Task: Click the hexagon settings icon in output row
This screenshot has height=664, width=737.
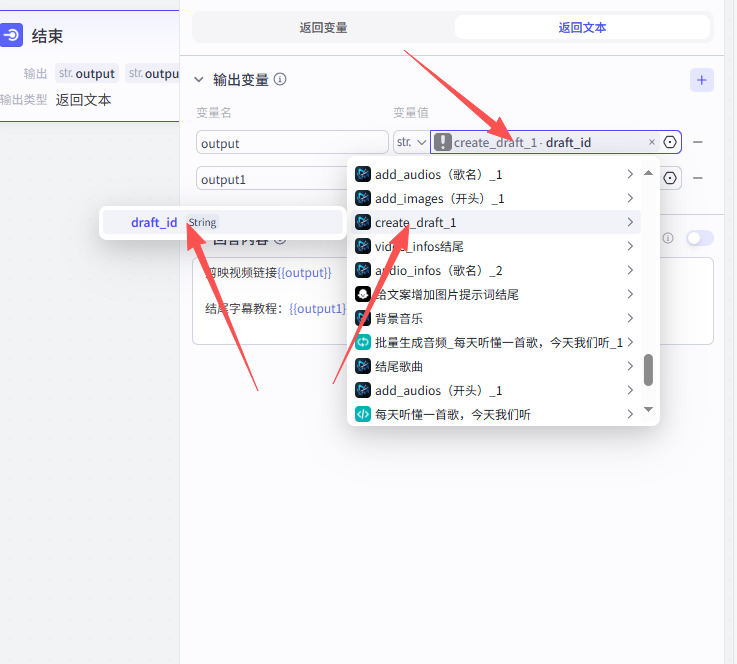Action: pos(670,142)
